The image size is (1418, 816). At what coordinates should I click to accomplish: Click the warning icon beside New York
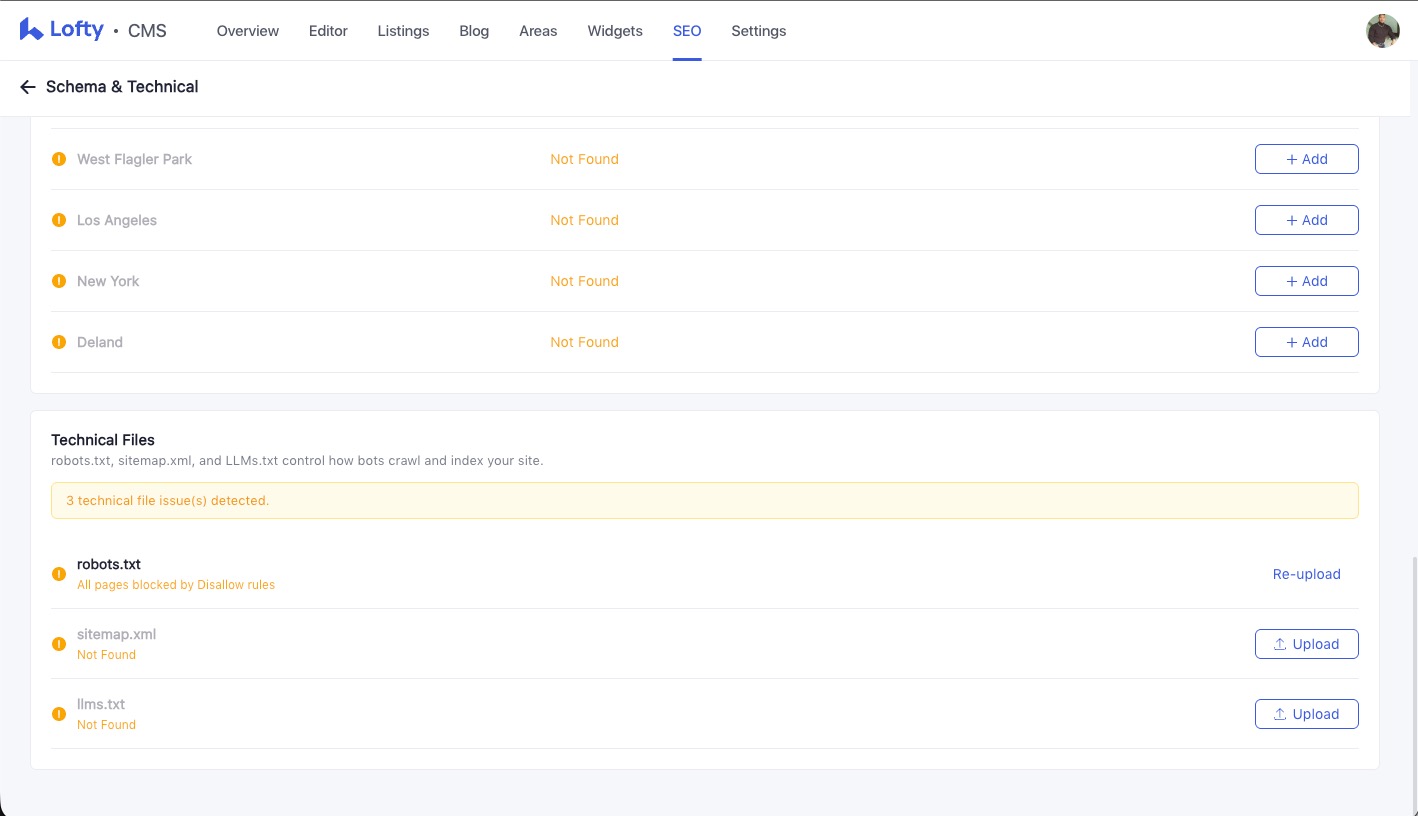click(x=59, y=281)
